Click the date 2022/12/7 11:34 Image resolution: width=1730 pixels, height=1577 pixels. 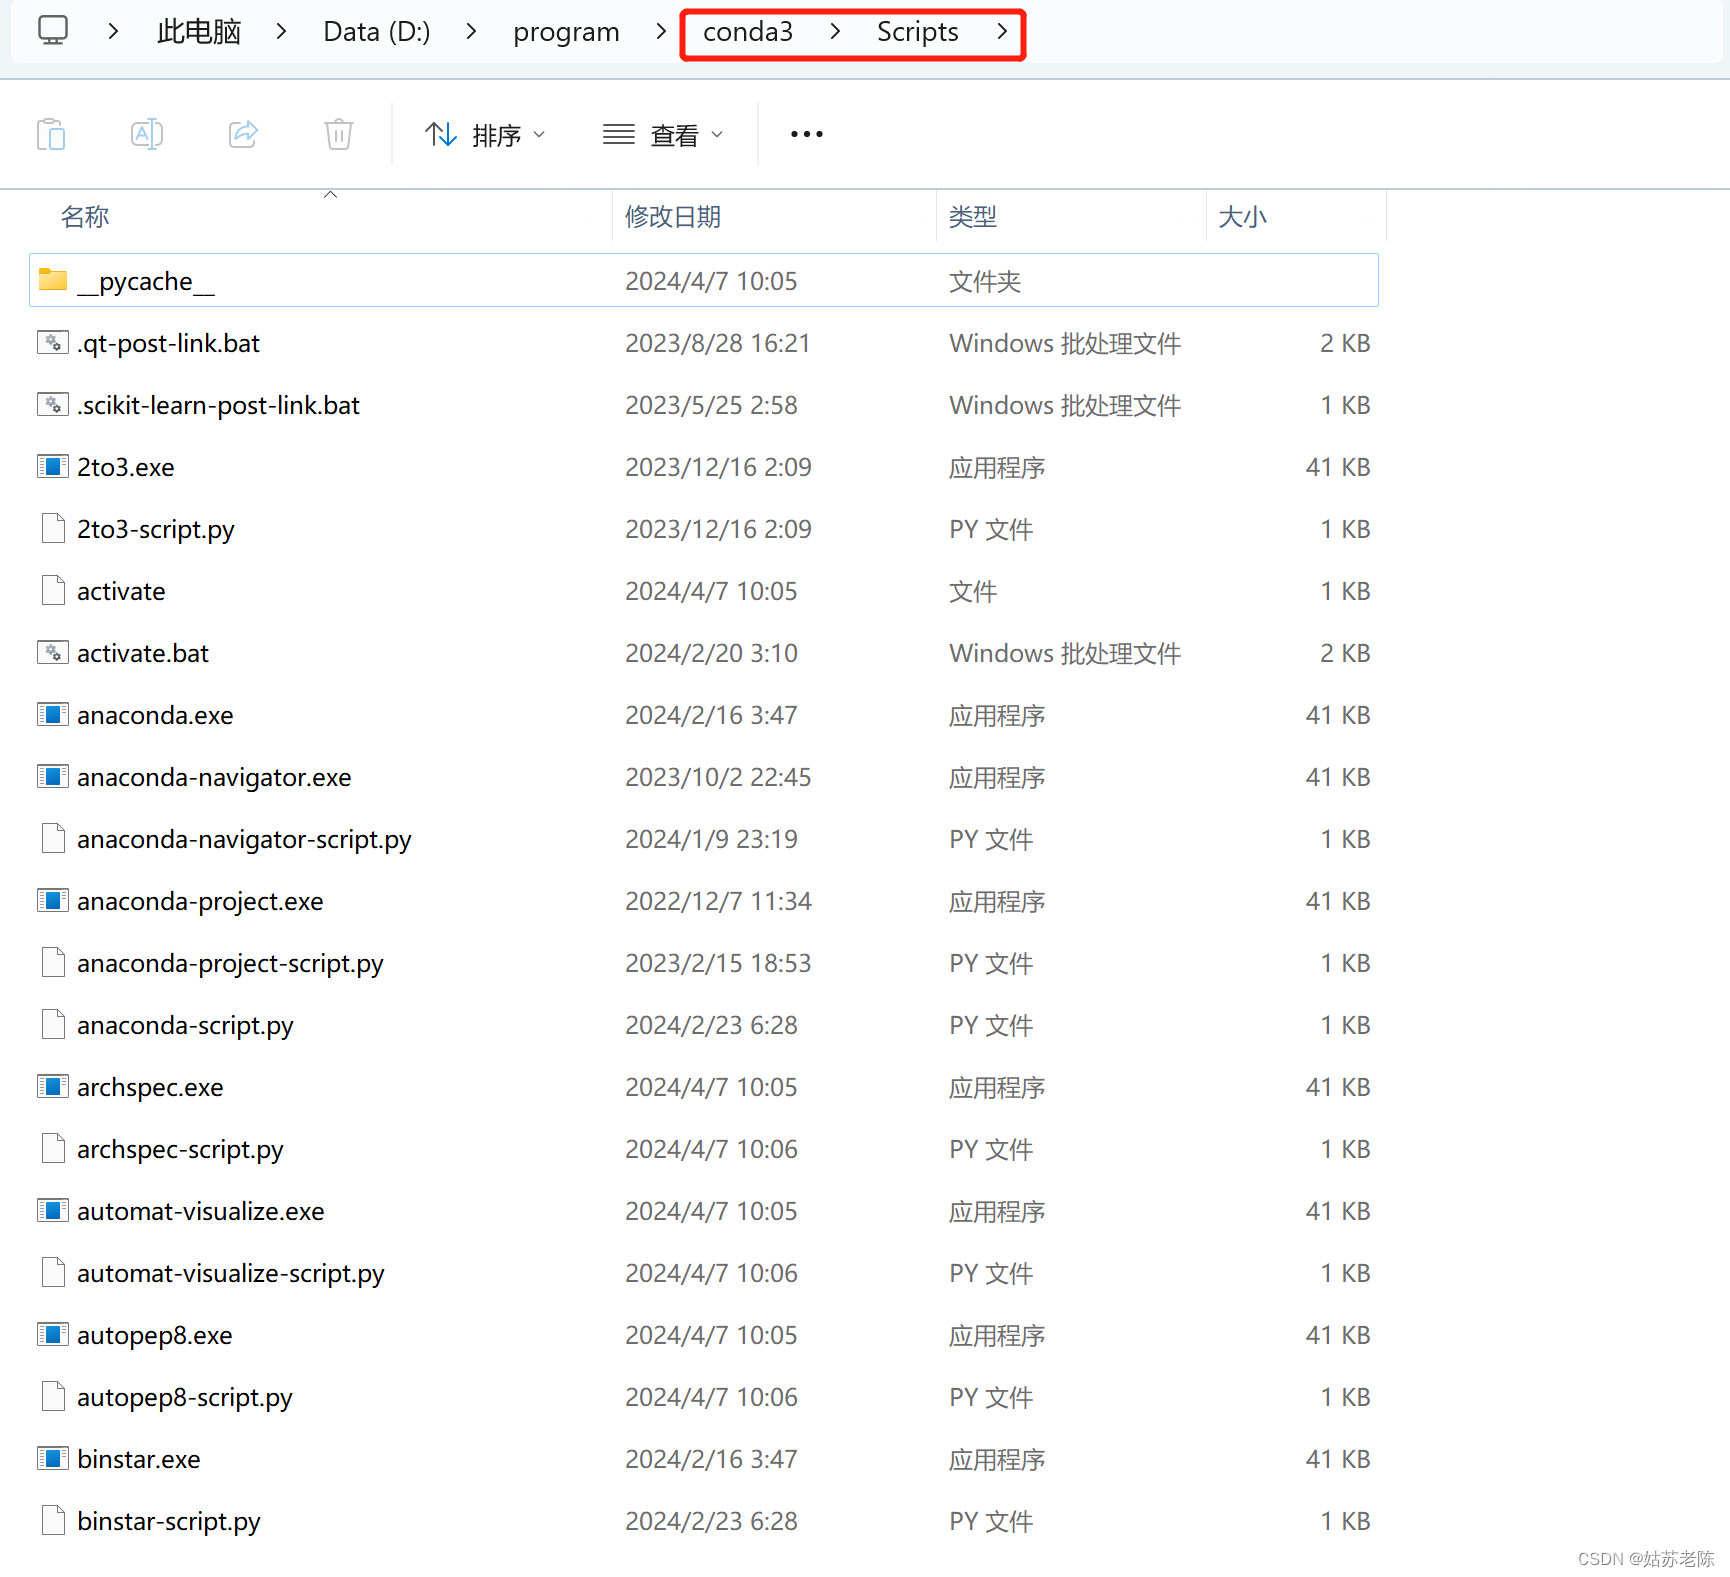tap(718, 901)
